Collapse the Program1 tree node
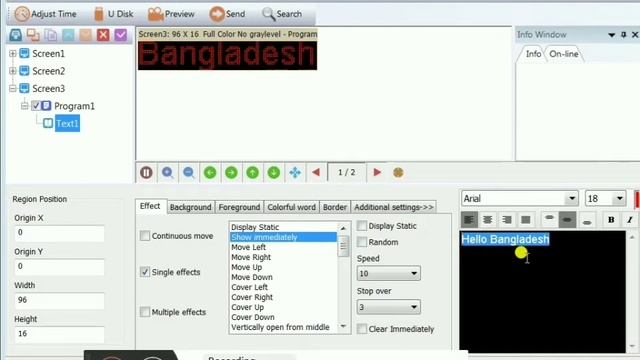Viewport: 640px width, 360px height. [24, 106]
